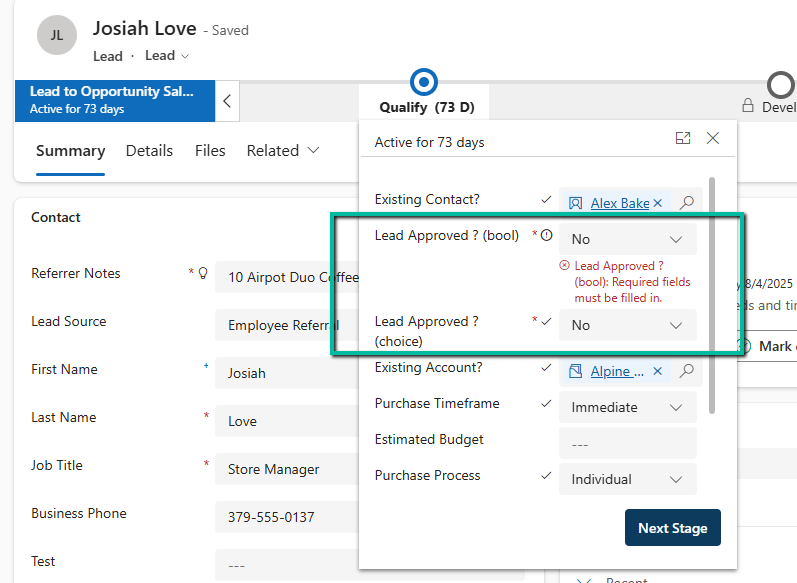This screenshot has height=583, width=797.
Task: Click the Estimated Budget input field
Action: tap(627, 443)
